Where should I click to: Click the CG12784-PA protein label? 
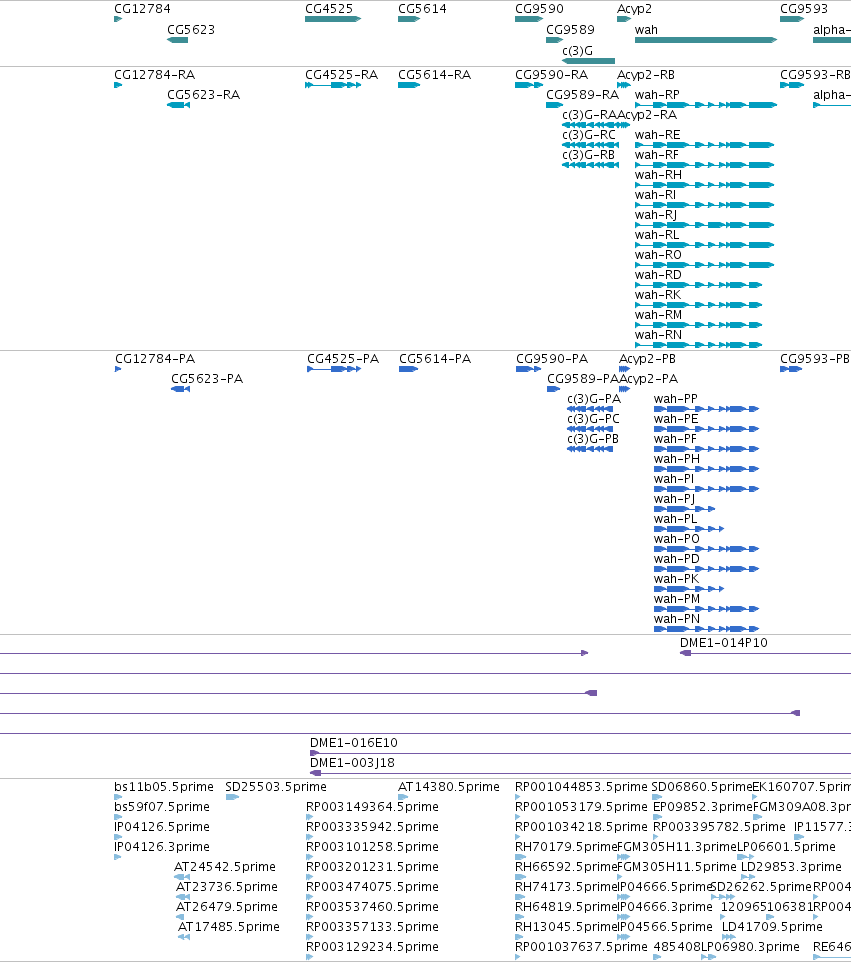pyautogui.click(x=155, y=358)
